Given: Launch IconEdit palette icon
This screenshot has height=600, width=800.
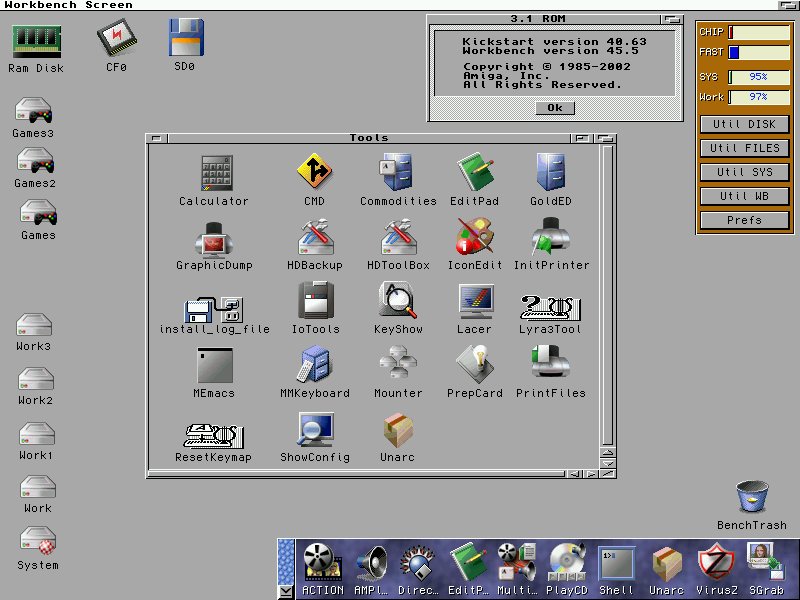Looking at the screenshot, I should [x=474, y=237].
